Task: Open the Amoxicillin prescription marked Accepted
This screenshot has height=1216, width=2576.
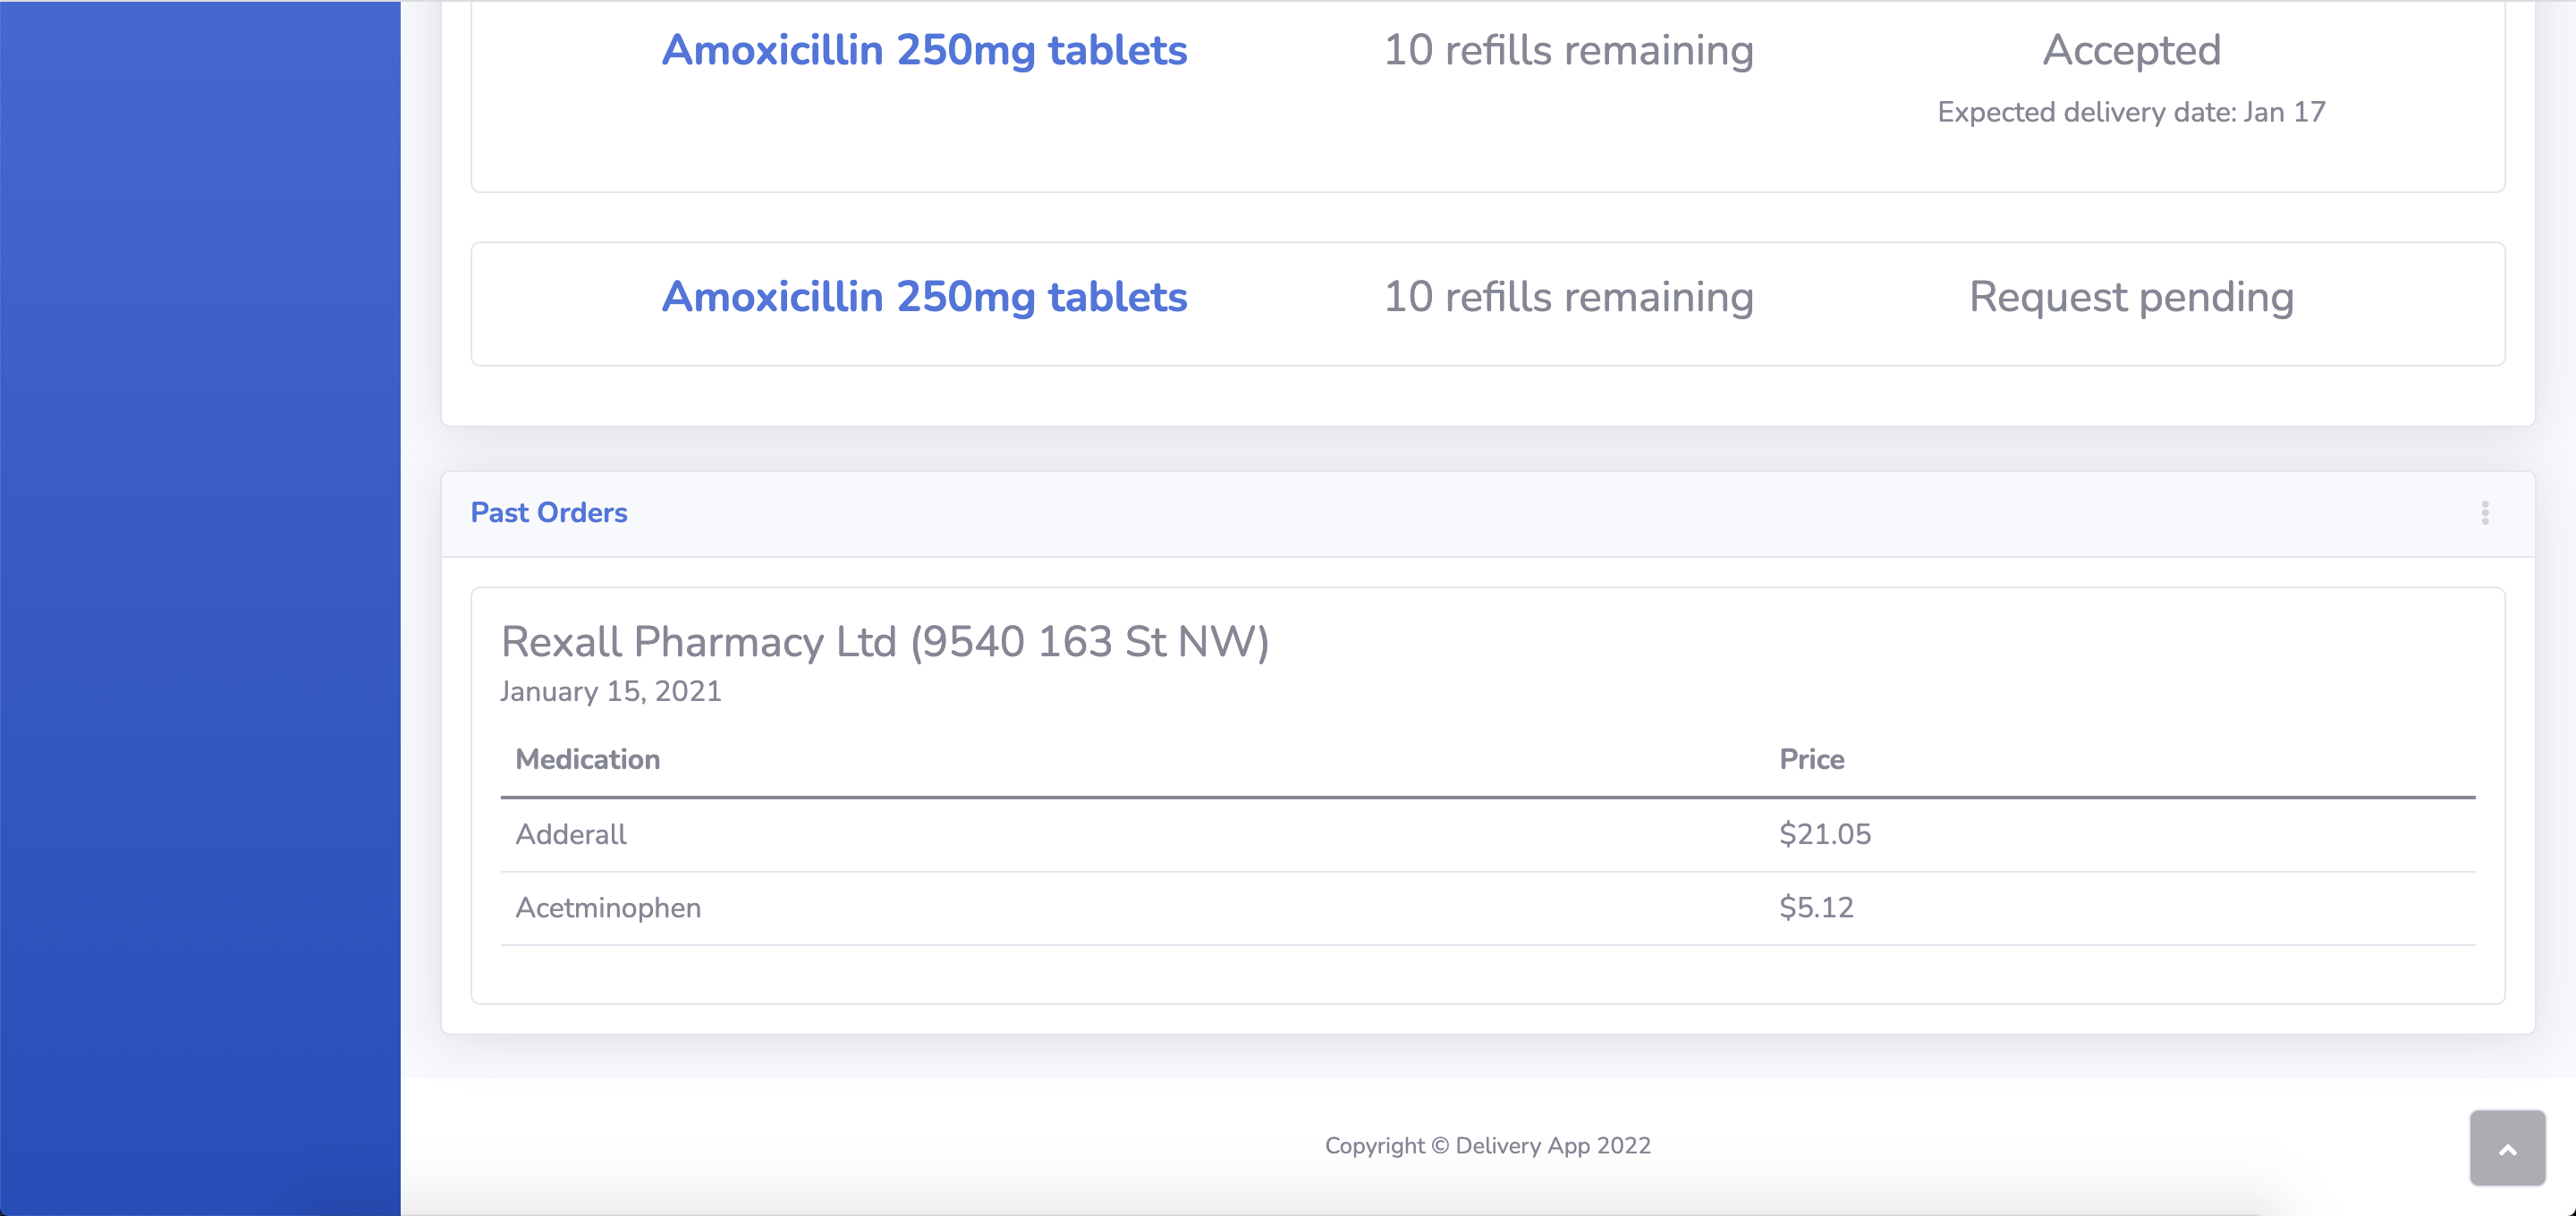Action: [x=924, y=50]
